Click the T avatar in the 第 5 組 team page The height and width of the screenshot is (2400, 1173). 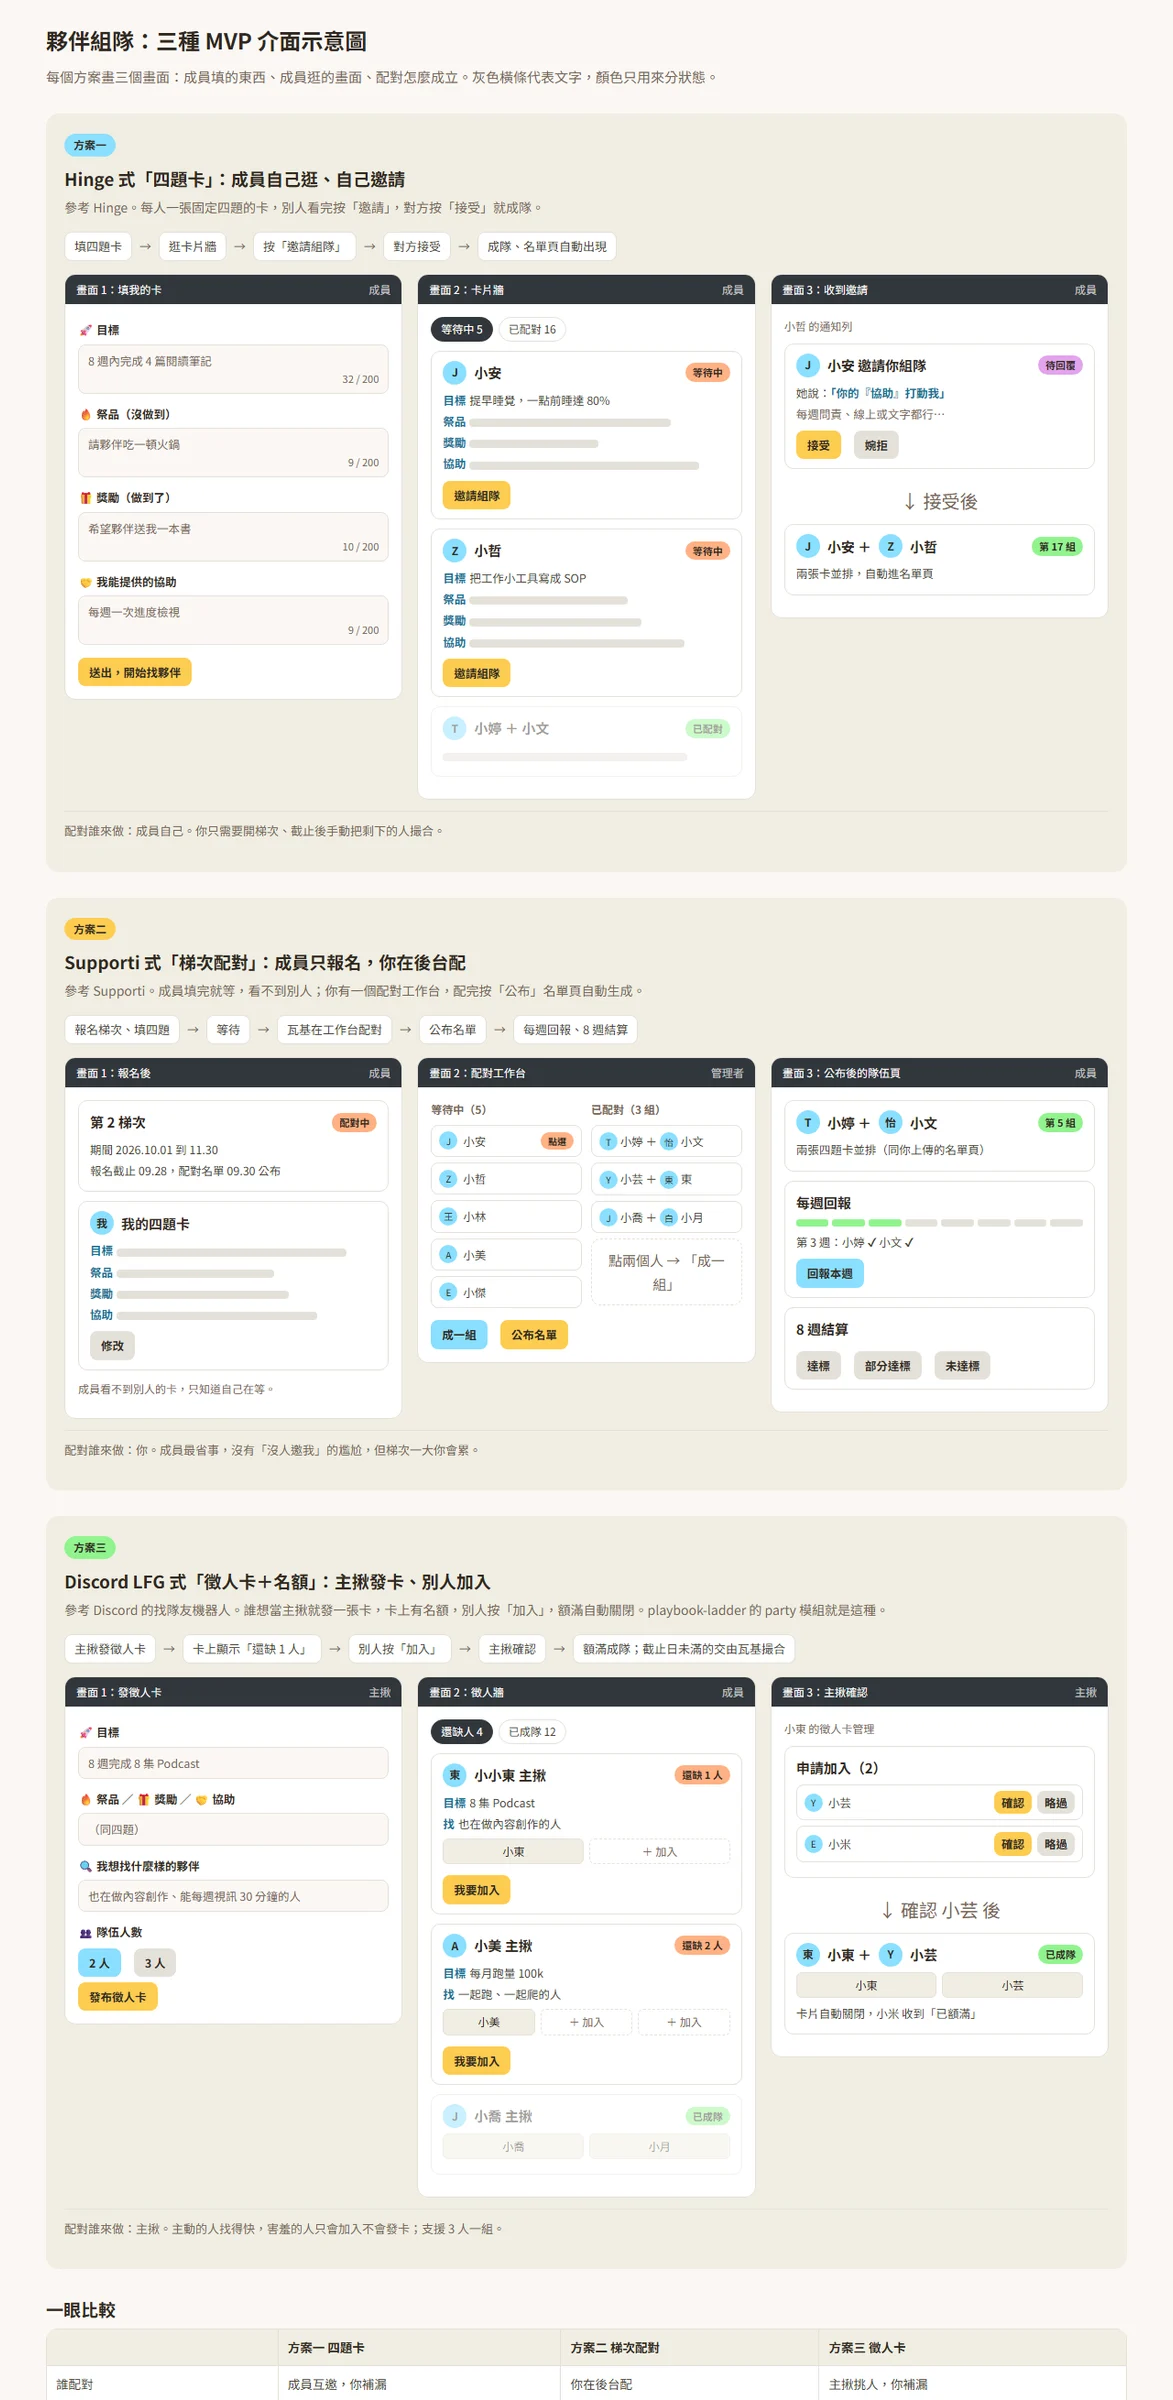[x=808, y=1123]
